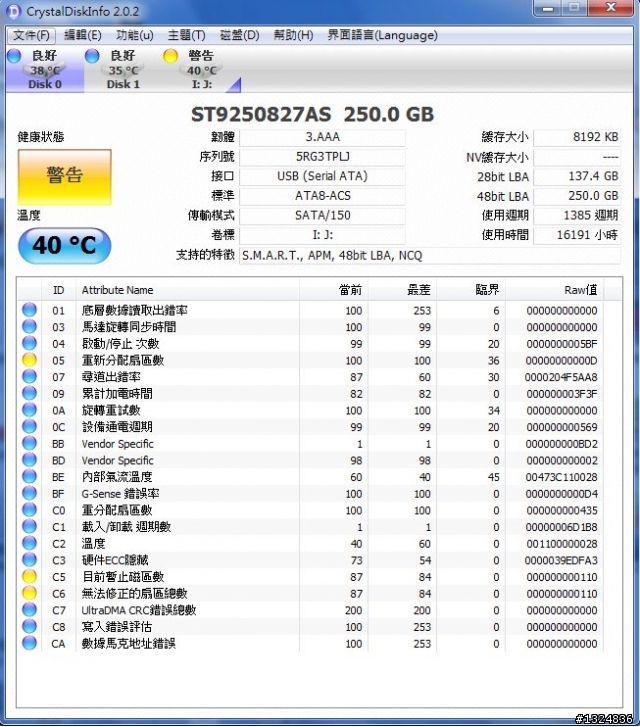Click the yellow caution icon for attribute 05
The height and width of the screenshot is (727, 640).
[x=29, y=360]
